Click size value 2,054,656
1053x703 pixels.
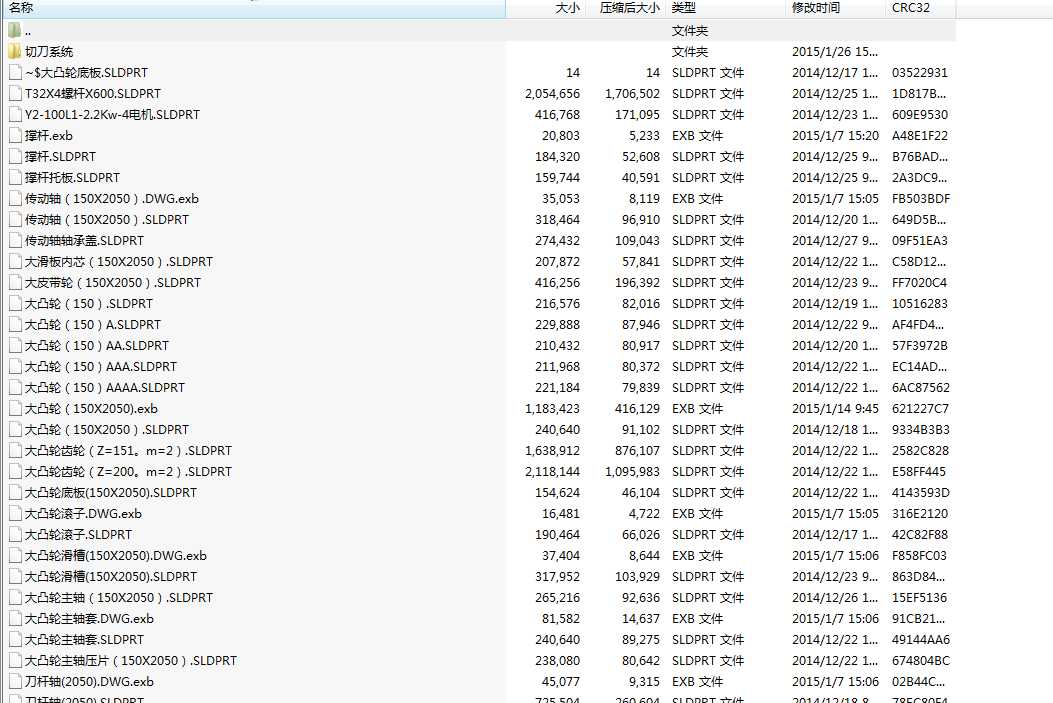tap(552, 94)
